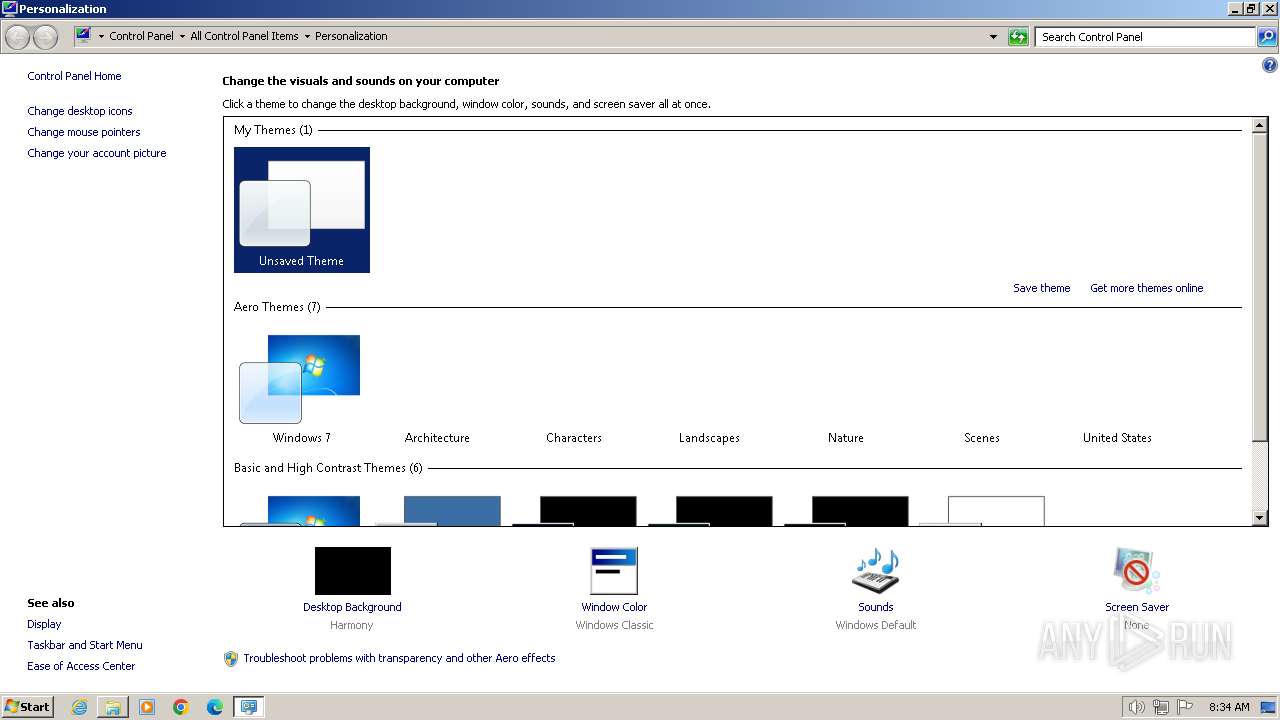Click Get more themes online link
Viewport: 1280px width, 720px height.
tap(1146, 288)
